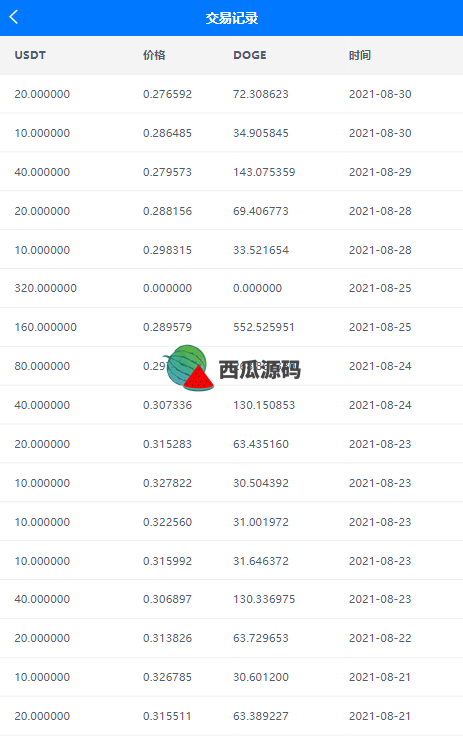
Task: Select the DOGE column header
Action: tap(250, 55)
